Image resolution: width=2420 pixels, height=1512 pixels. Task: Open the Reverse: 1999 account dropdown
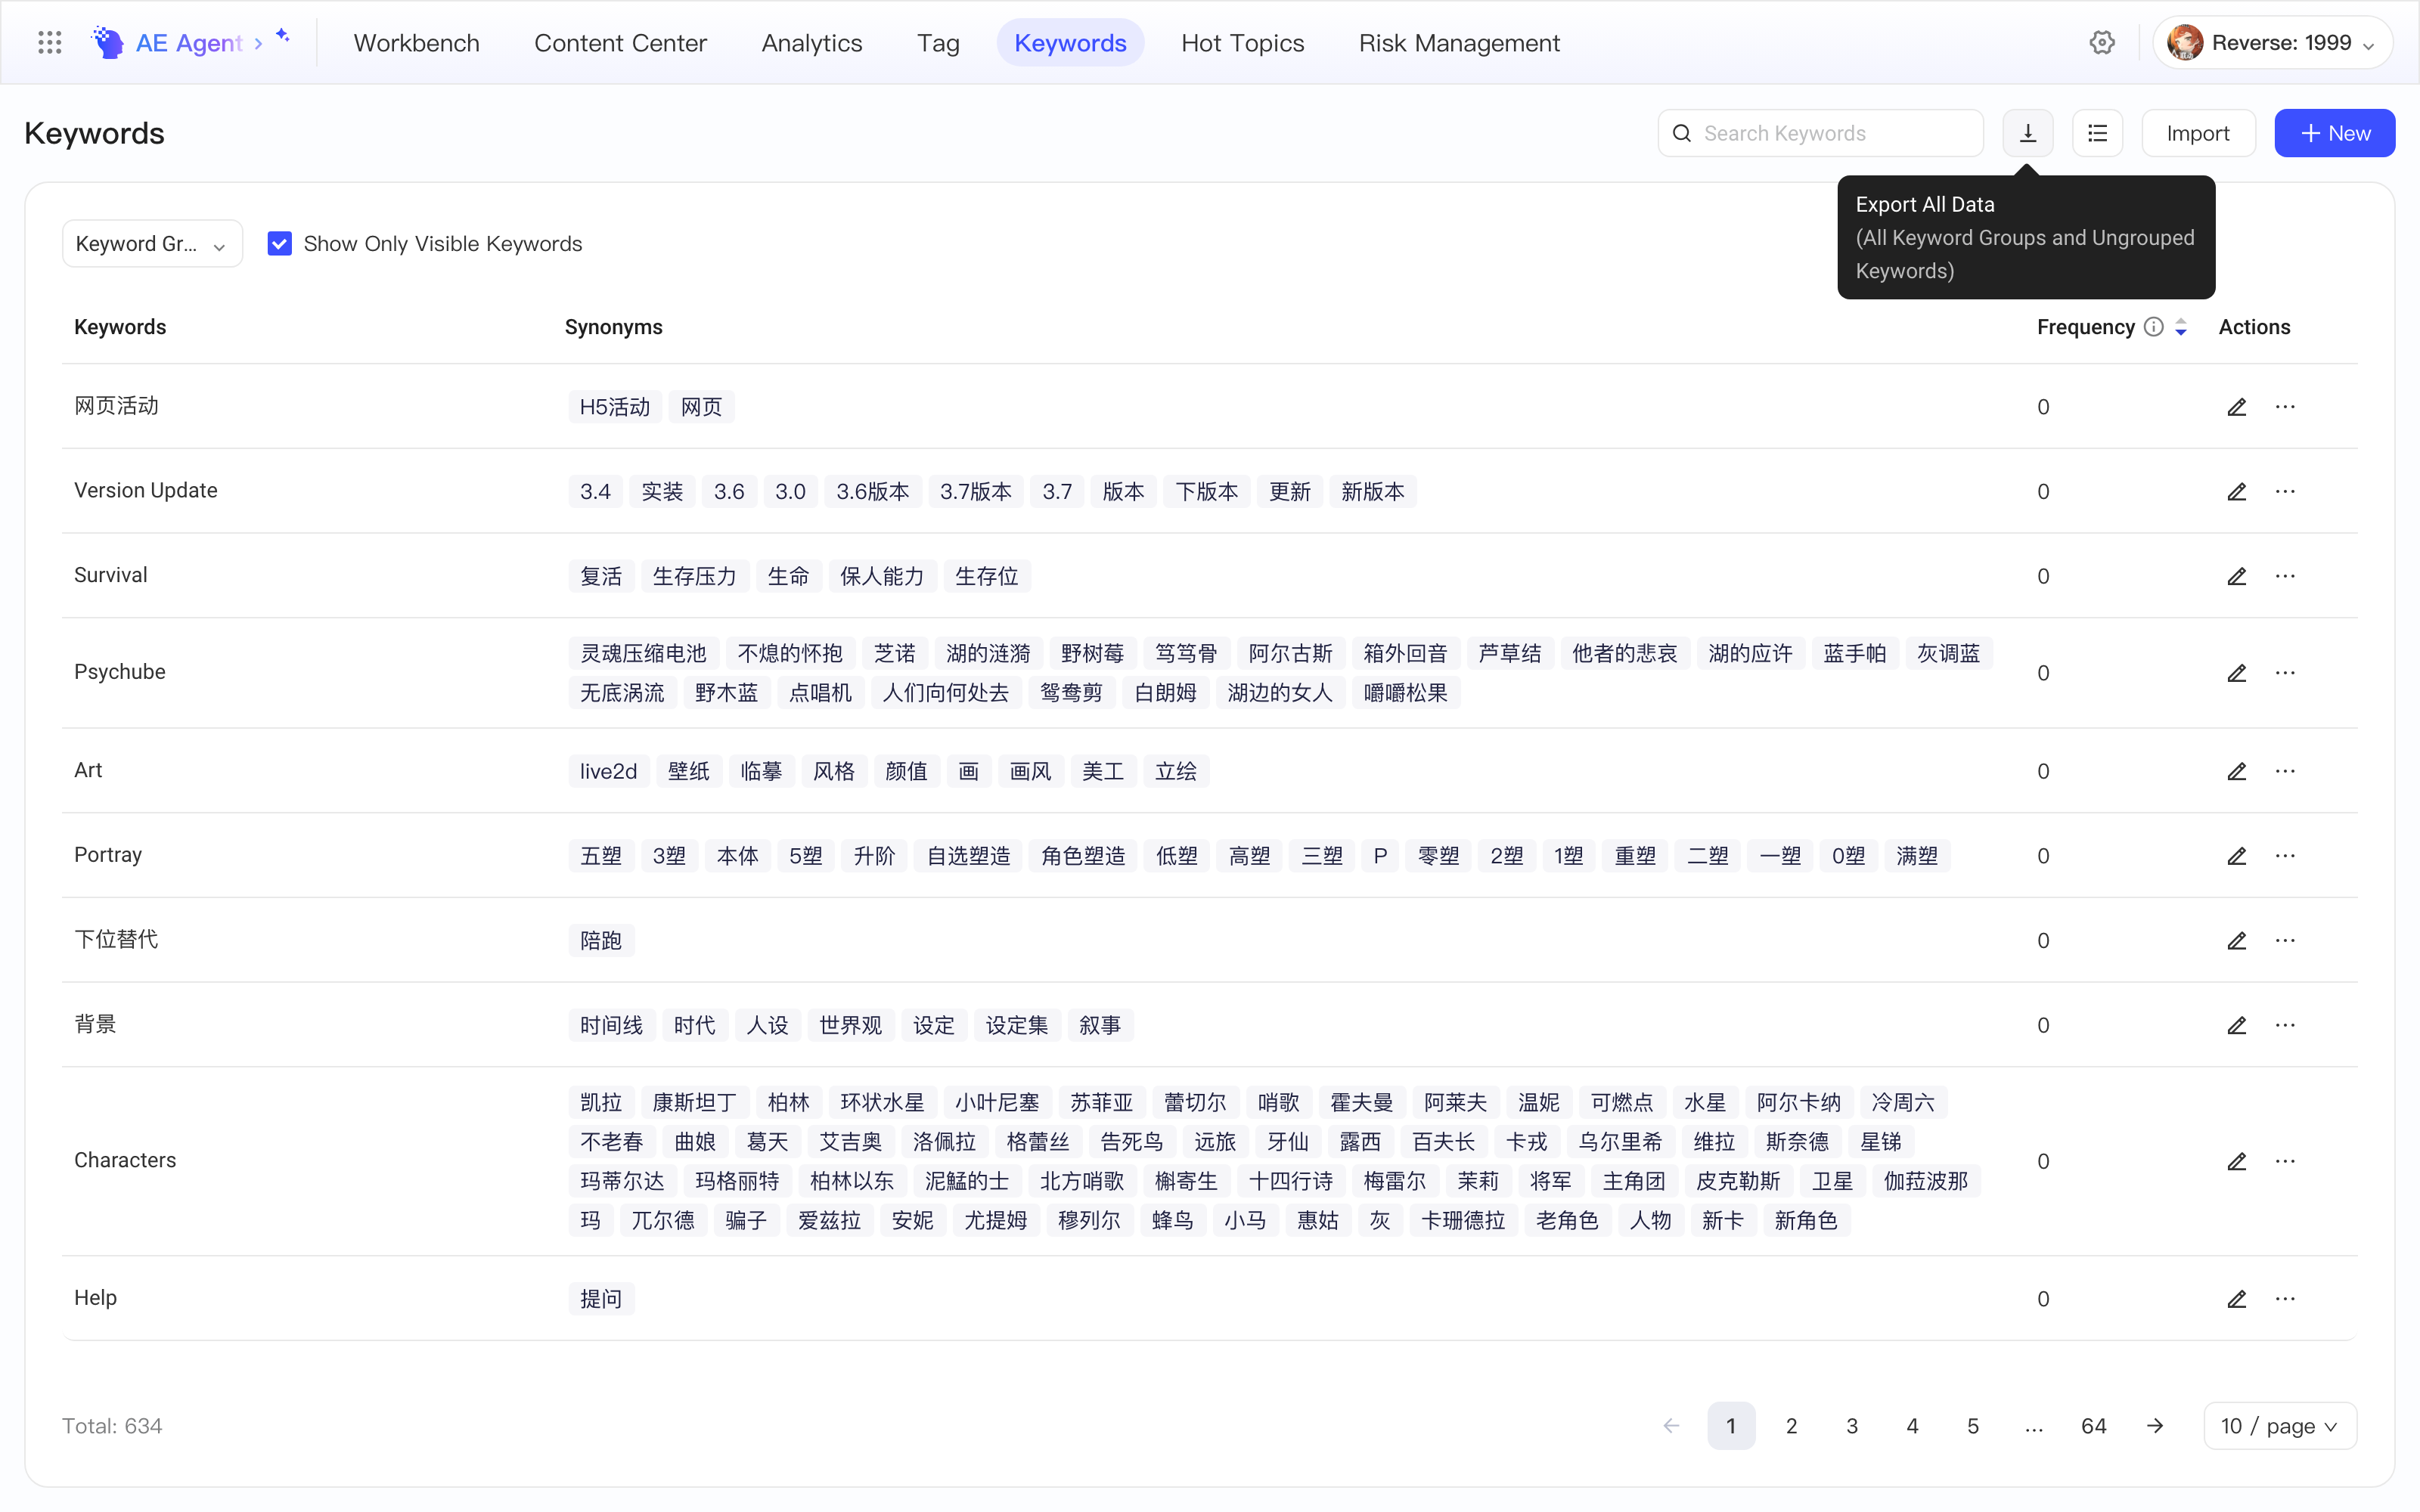pyautogui.click(x=2272, y=43)
